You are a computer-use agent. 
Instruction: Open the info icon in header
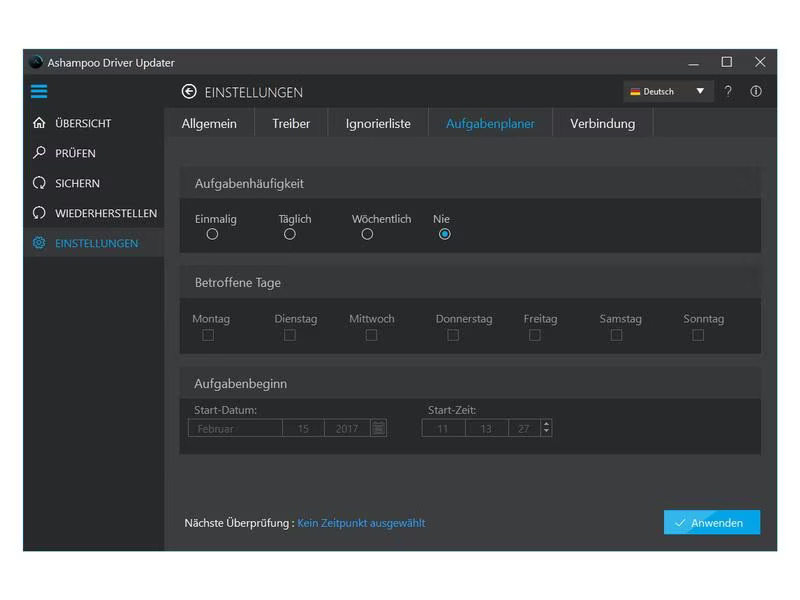click(x=756, y=91)
